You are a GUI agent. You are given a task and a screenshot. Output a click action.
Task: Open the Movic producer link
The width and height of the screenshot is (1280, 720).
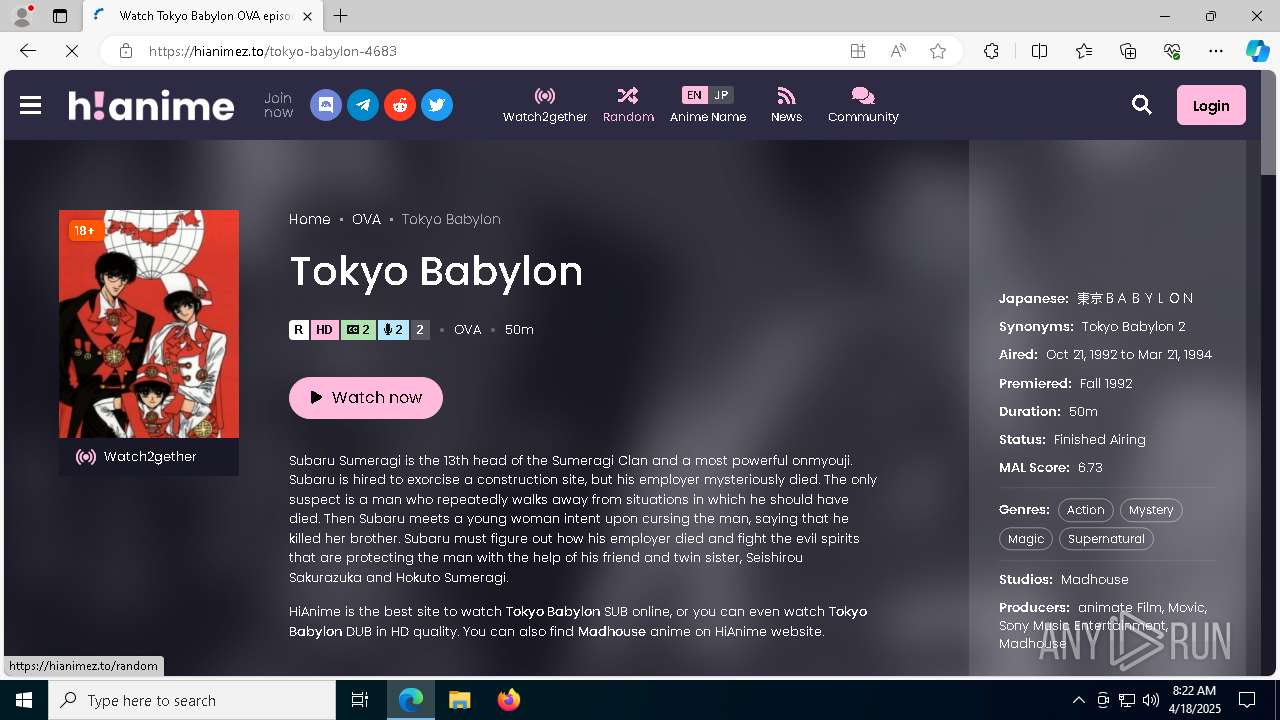tap(1187, 608)
